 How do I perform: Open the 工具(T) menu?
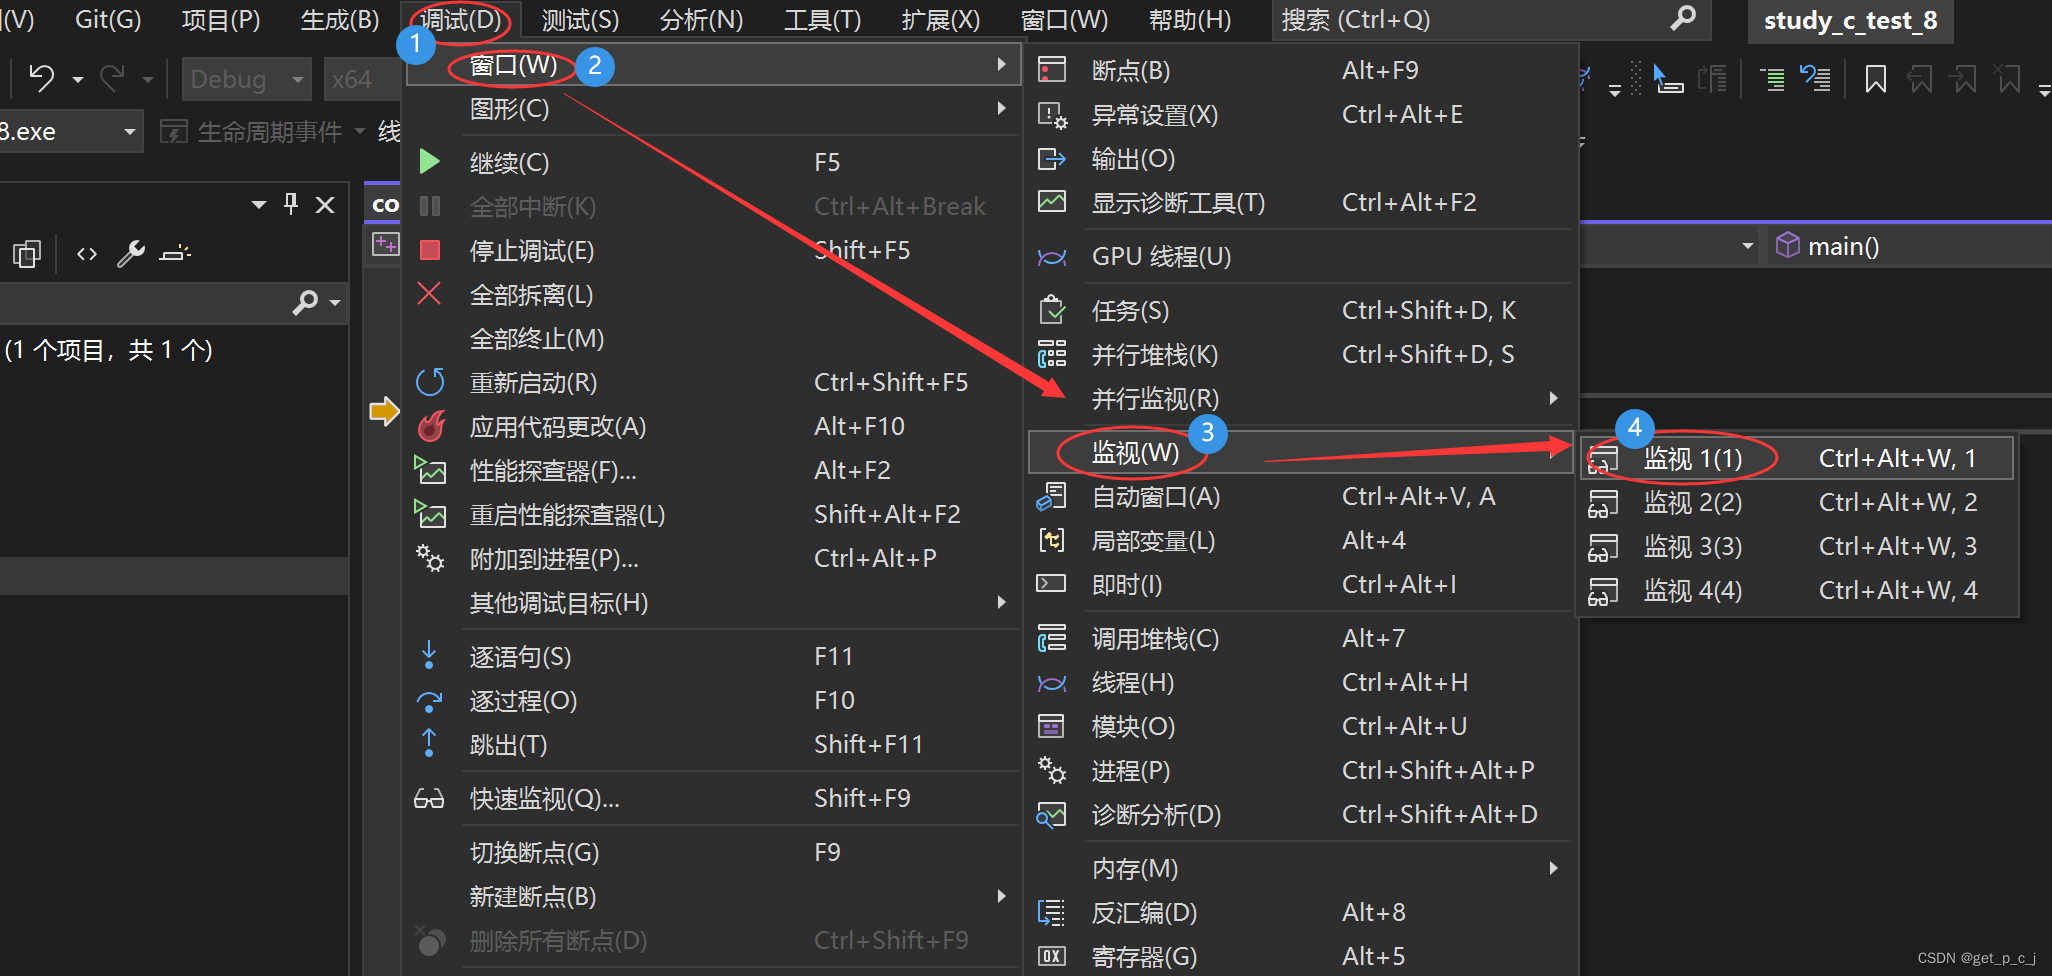point(820,19)
